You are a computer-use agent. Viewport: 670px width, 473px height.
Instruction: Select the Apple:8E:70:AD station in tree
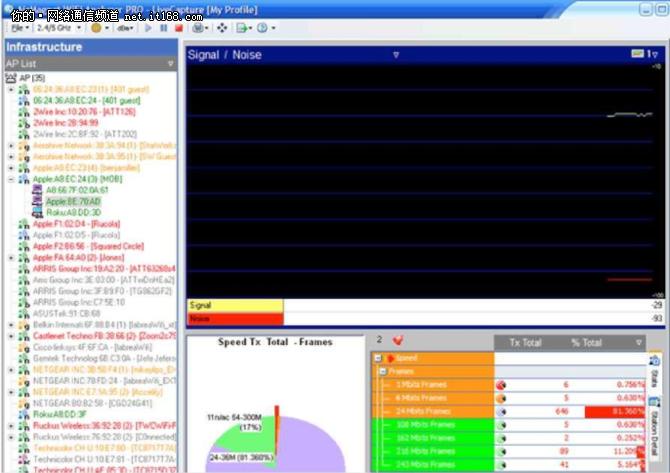[x=74, y=200]
